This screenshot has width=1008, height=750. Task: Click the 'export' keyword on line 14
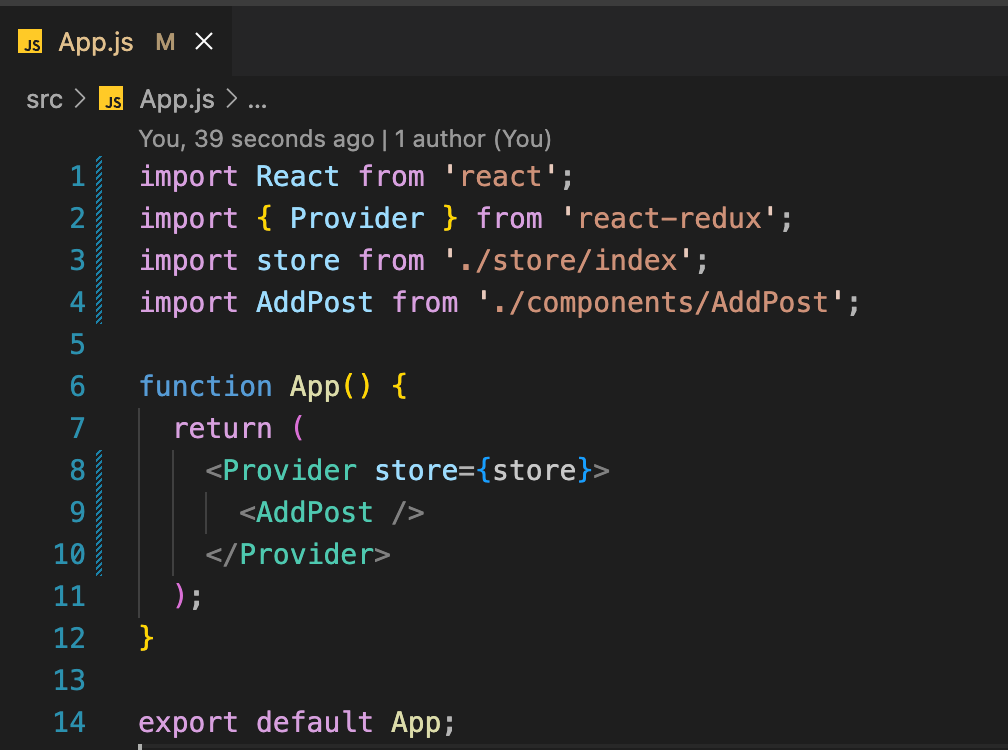pos(188,723)
